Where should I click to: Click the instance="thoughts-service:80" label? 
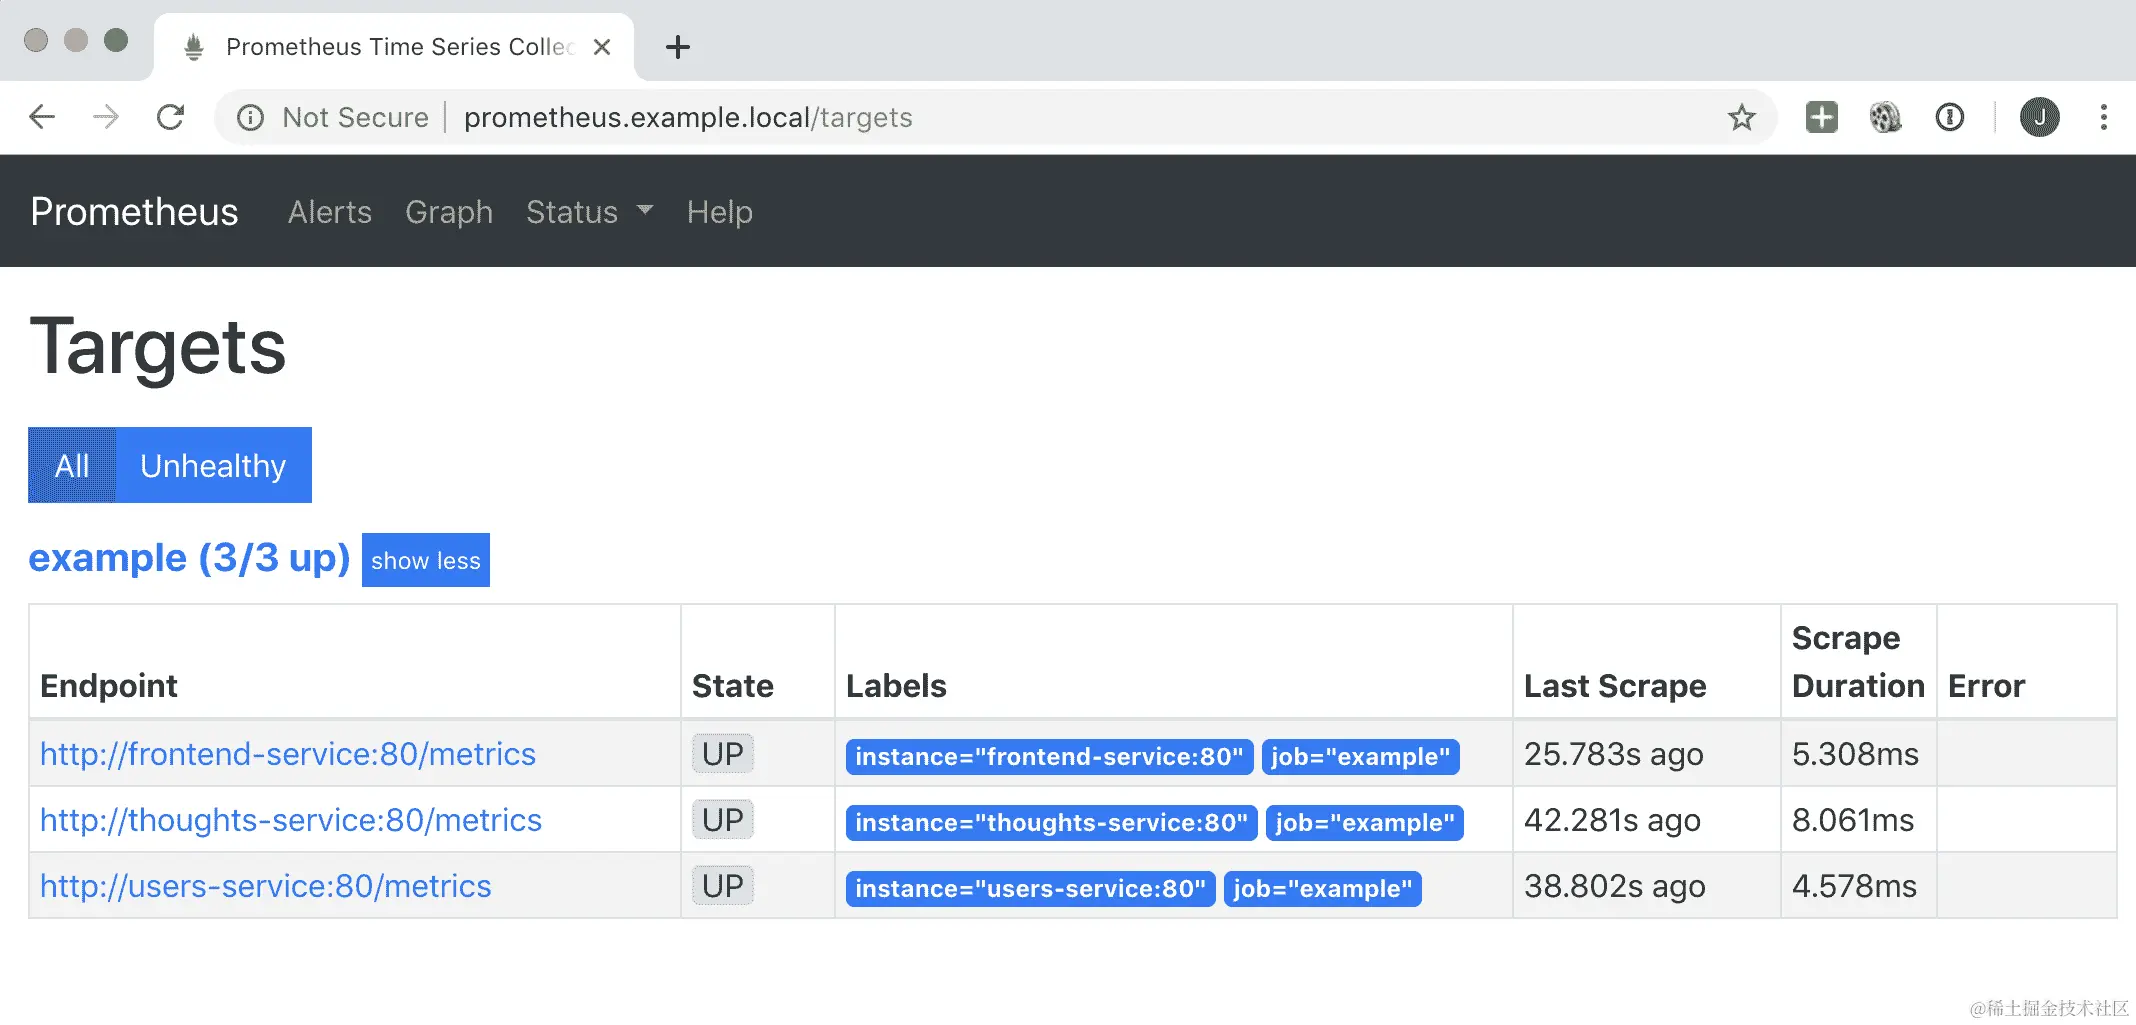click(1051, 823)
